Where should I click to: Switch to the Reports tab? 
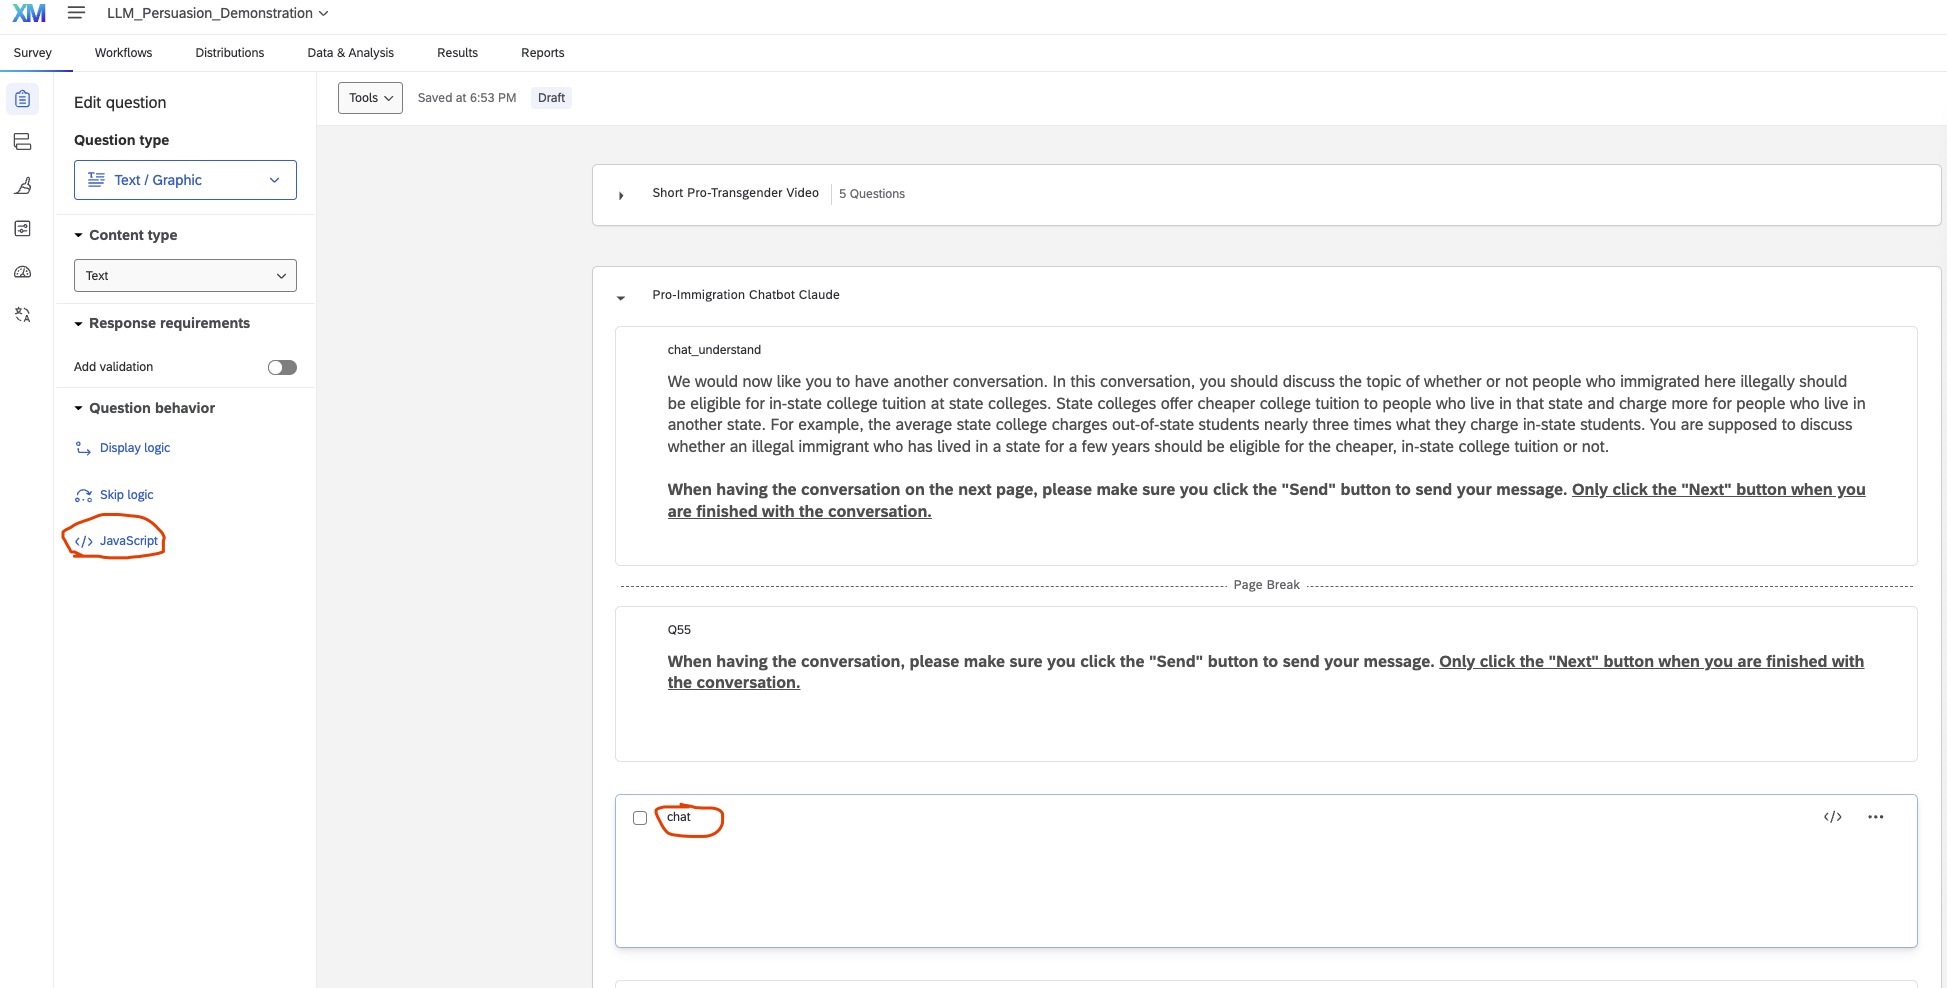pos(543,53)
